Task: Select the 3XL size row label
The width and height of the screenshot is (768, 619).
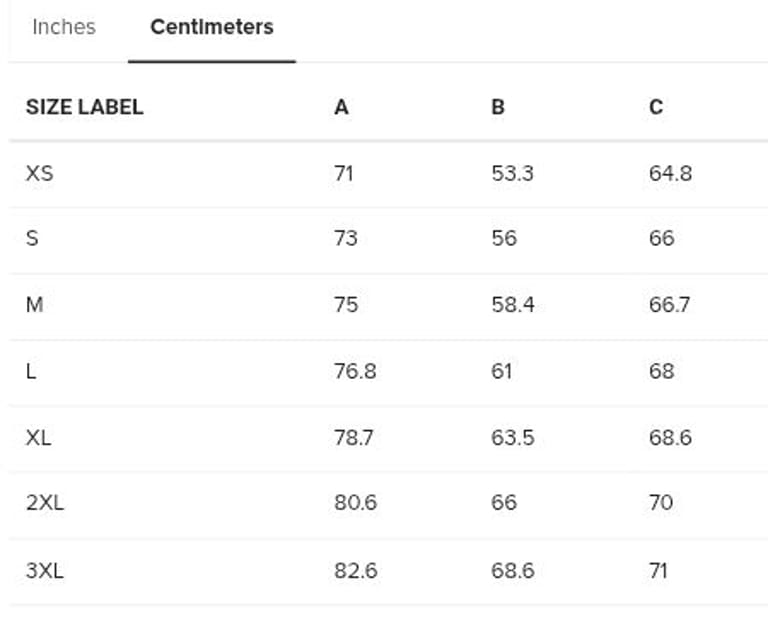Action: coord(44,570)
